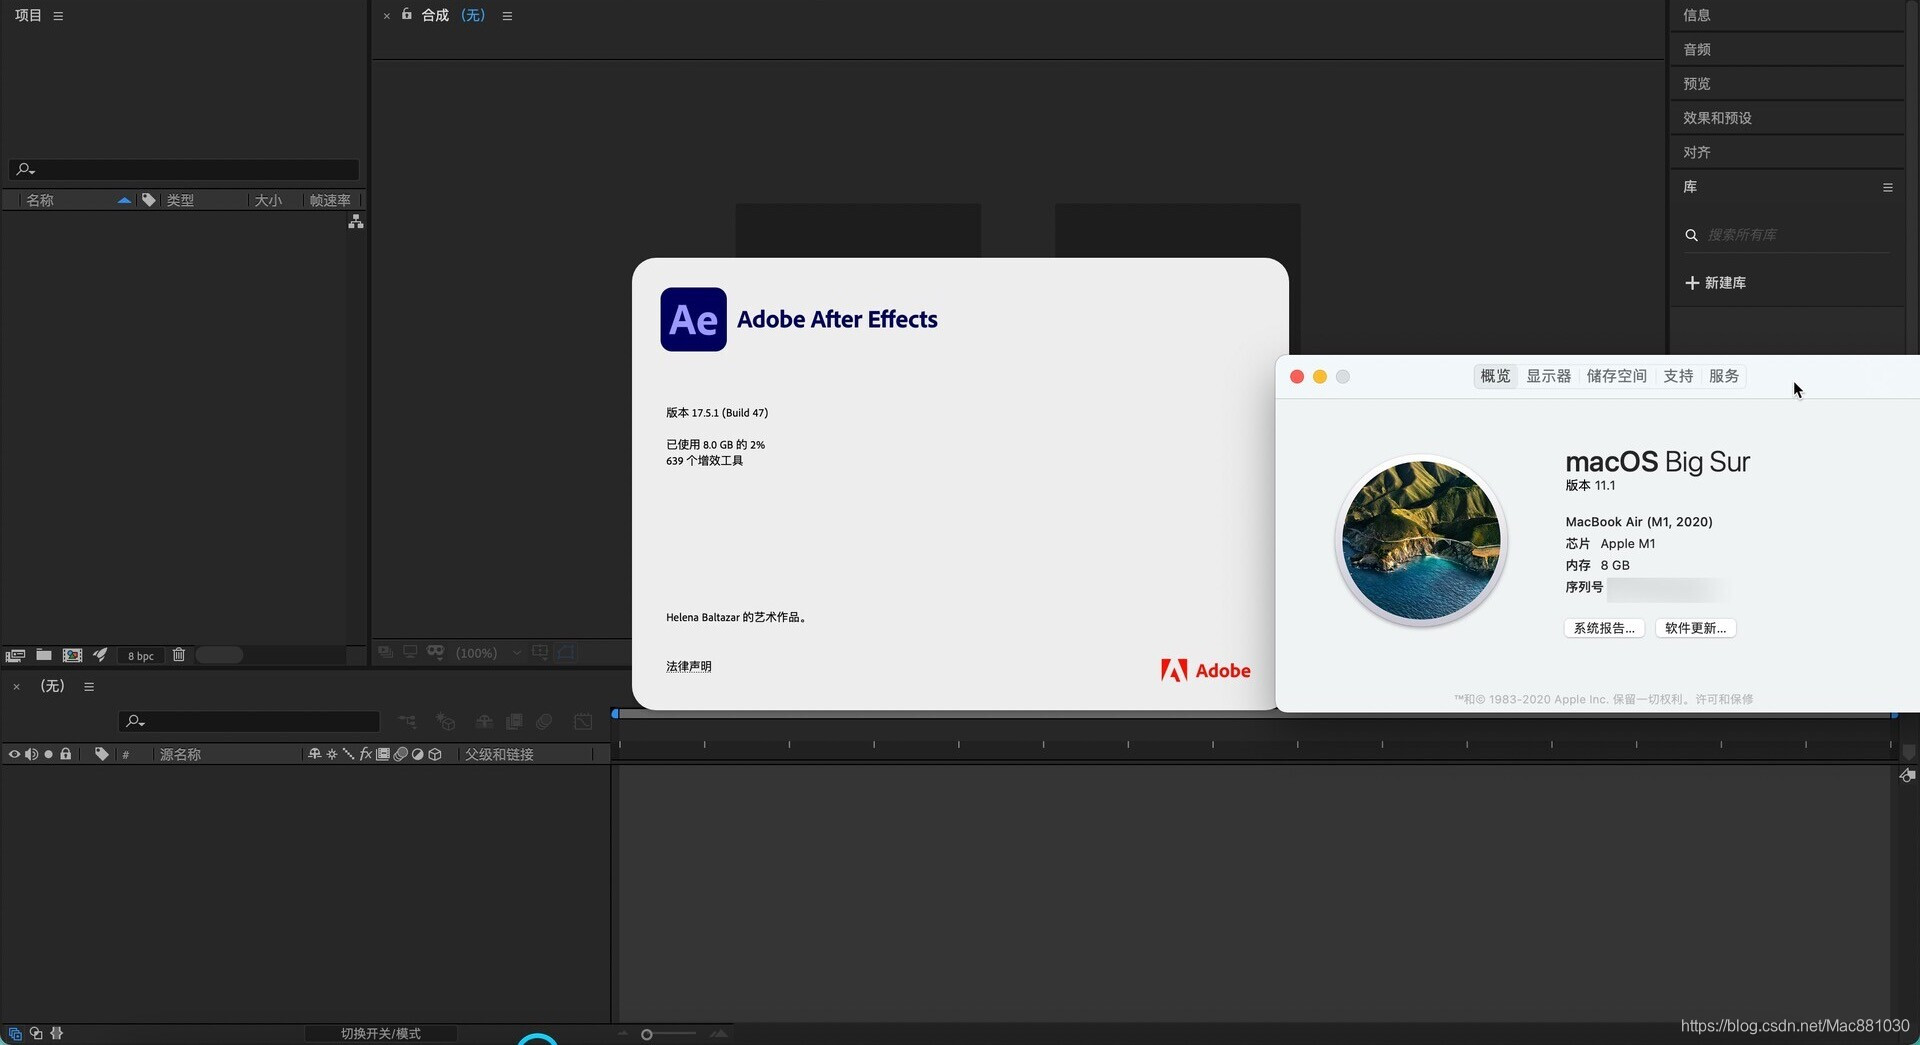This screenshot has width=1920, height=1045.
Task: Toggle the frame blending icon in timeline
Action: click(x=514, y=721)
